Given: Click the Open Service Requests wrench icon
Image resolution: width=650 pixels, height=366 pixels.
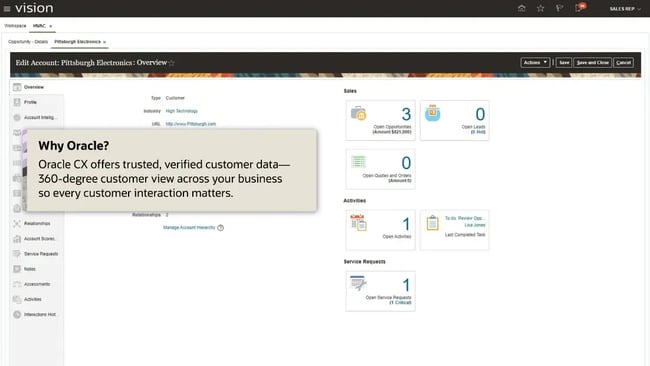Looking at the screenshot, I should click(x=359, y=283).
